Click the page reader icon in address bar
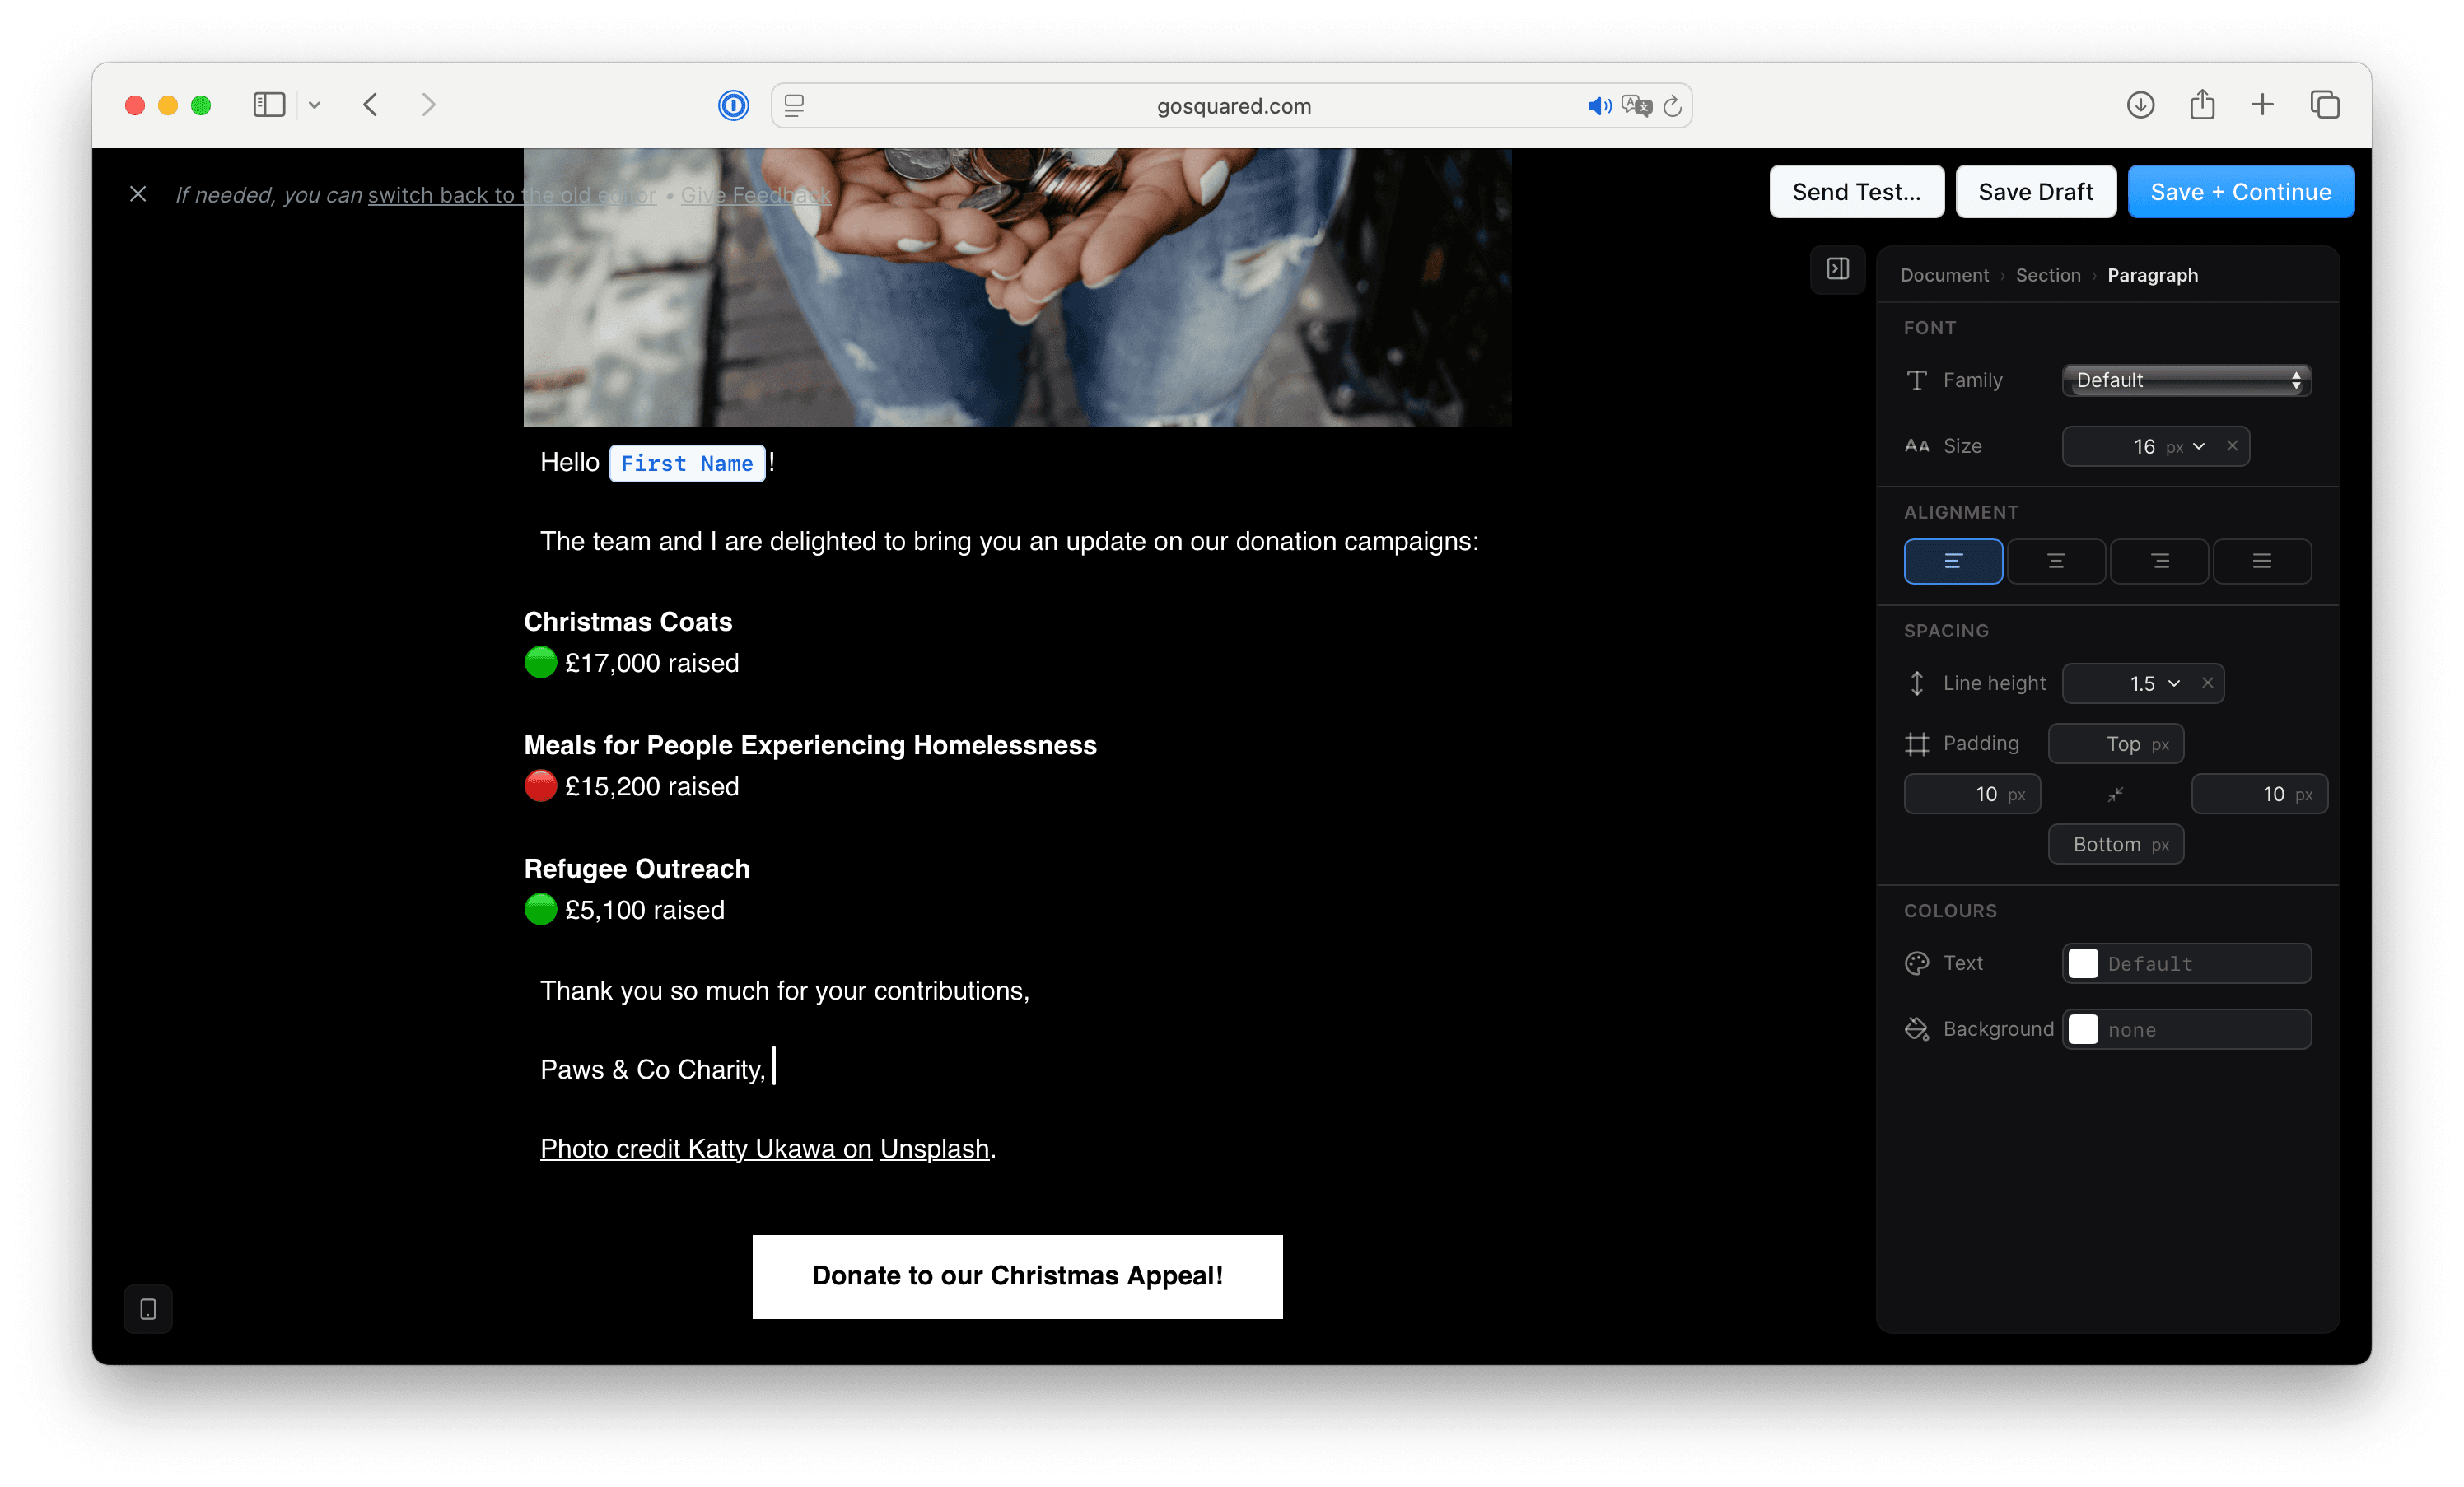The height and width of the screenshot is (1487, 2464). (x=794, y=105)
